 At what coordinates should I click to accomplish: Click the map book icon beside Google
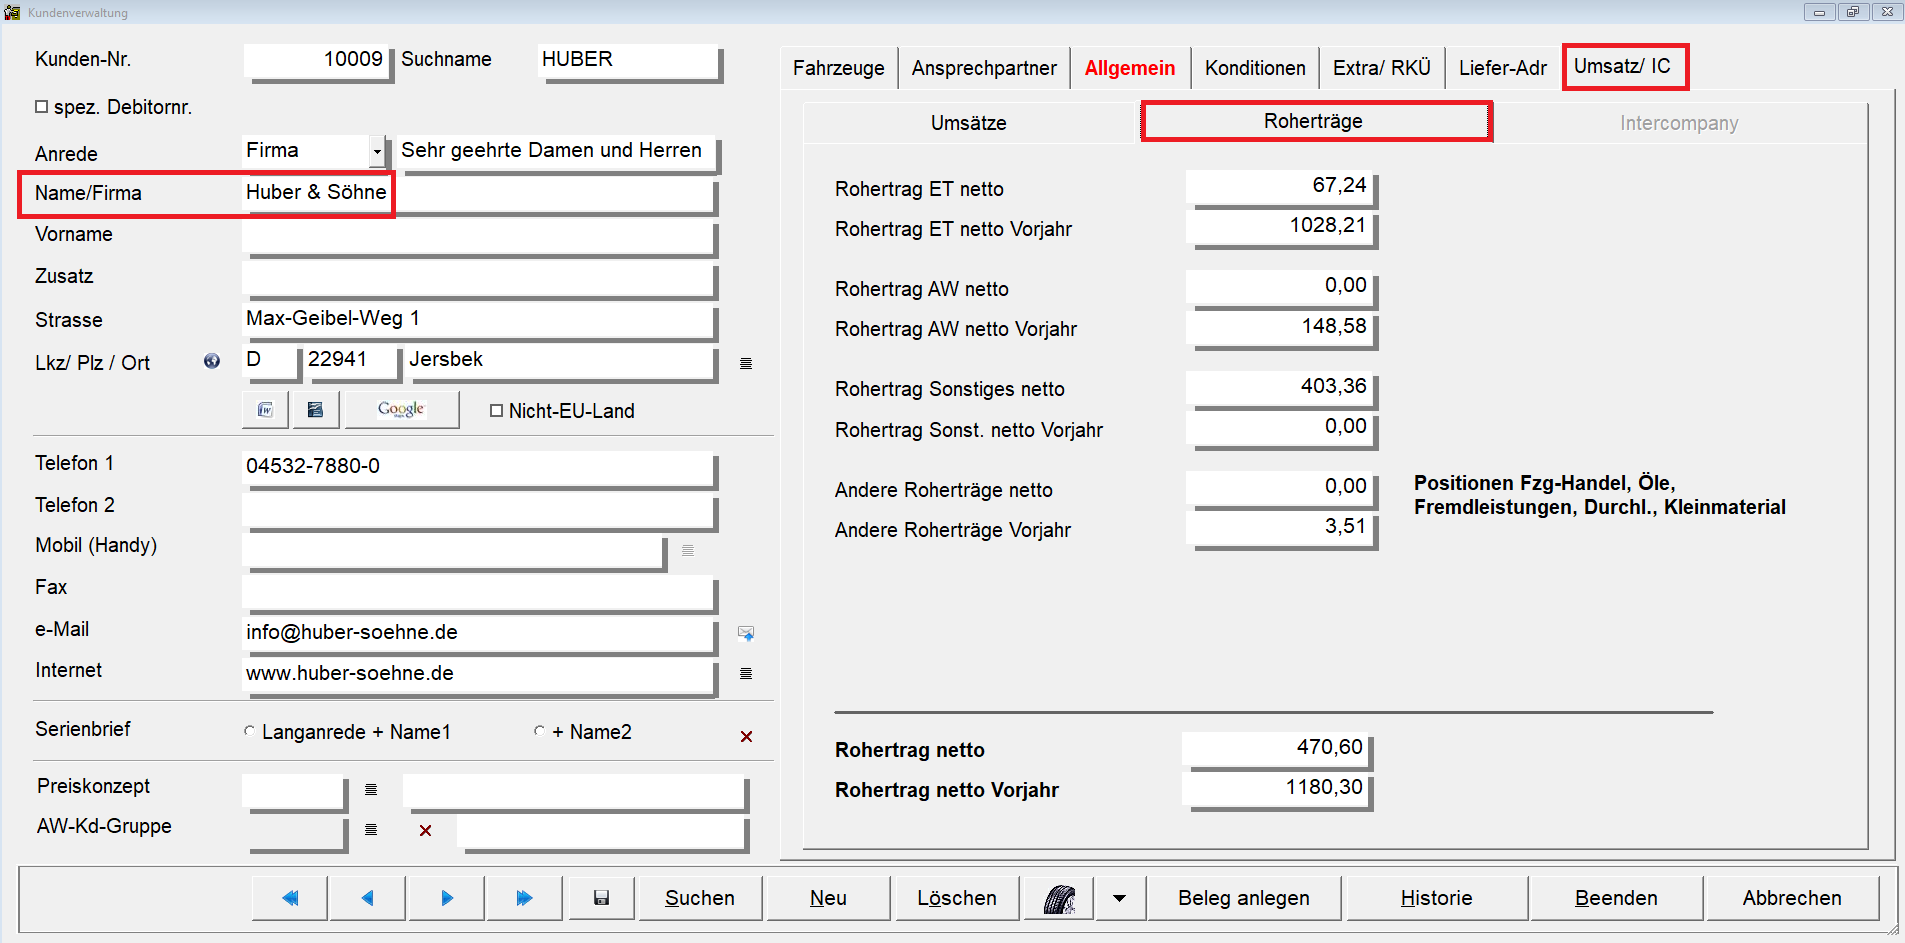pos(315,410)
